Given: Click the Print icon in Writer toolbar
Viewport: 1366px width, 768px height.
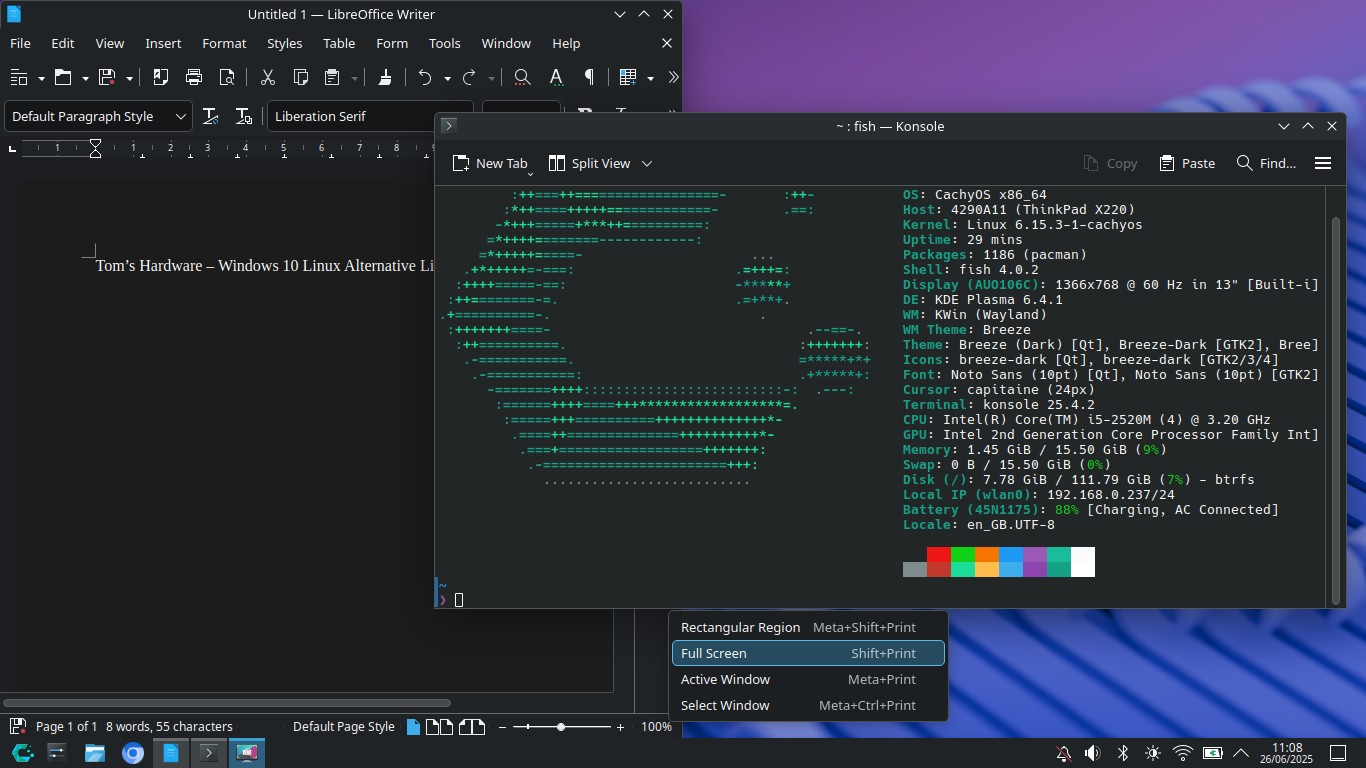Looking at the screenshot, I should (194, 77).
